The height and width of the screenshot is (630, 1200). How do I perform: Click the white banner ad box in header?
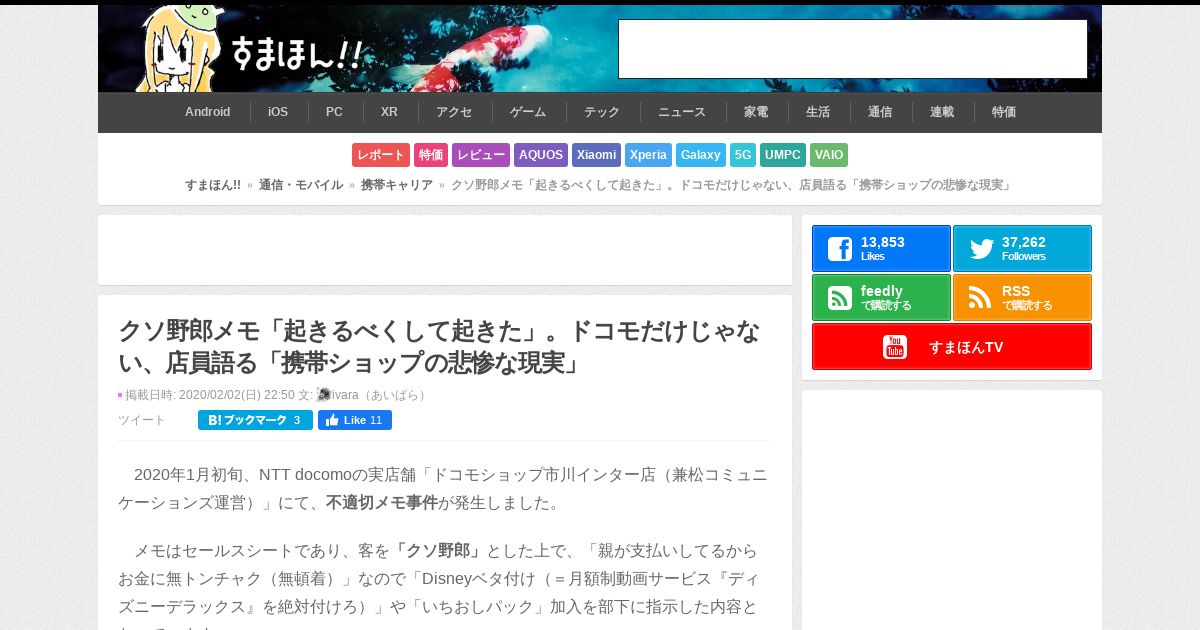(x=853, y=49)
